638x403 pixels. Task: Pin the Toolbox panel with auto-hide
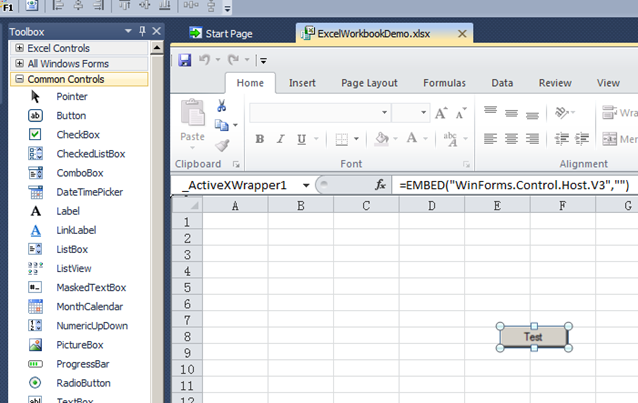(x=142, y=31)
